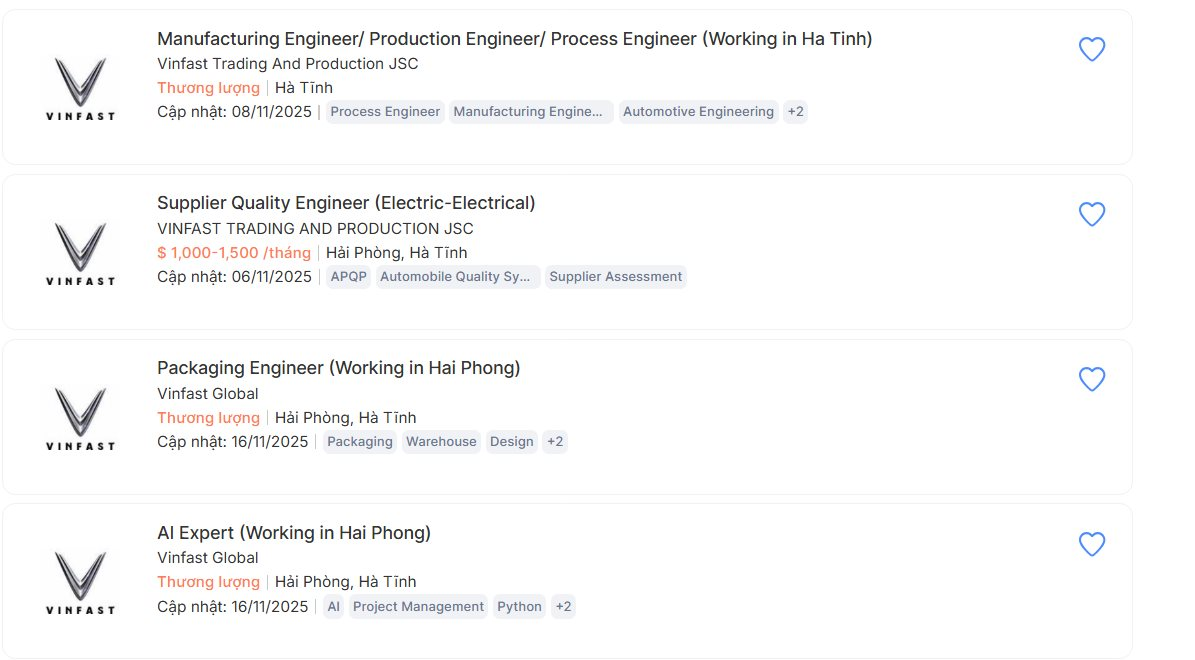Select the Process Engineer tag

click(x=385, y=112)
